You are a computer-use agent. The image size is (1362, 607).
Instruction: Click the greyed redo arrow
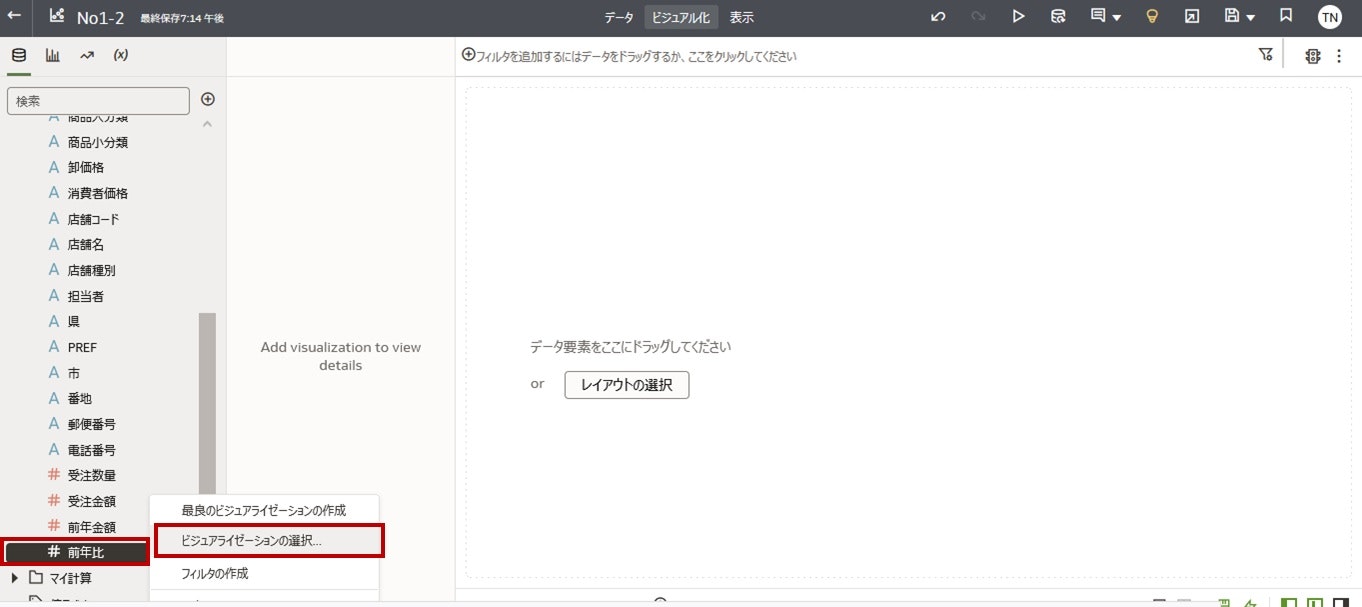(x=978, y=16)
